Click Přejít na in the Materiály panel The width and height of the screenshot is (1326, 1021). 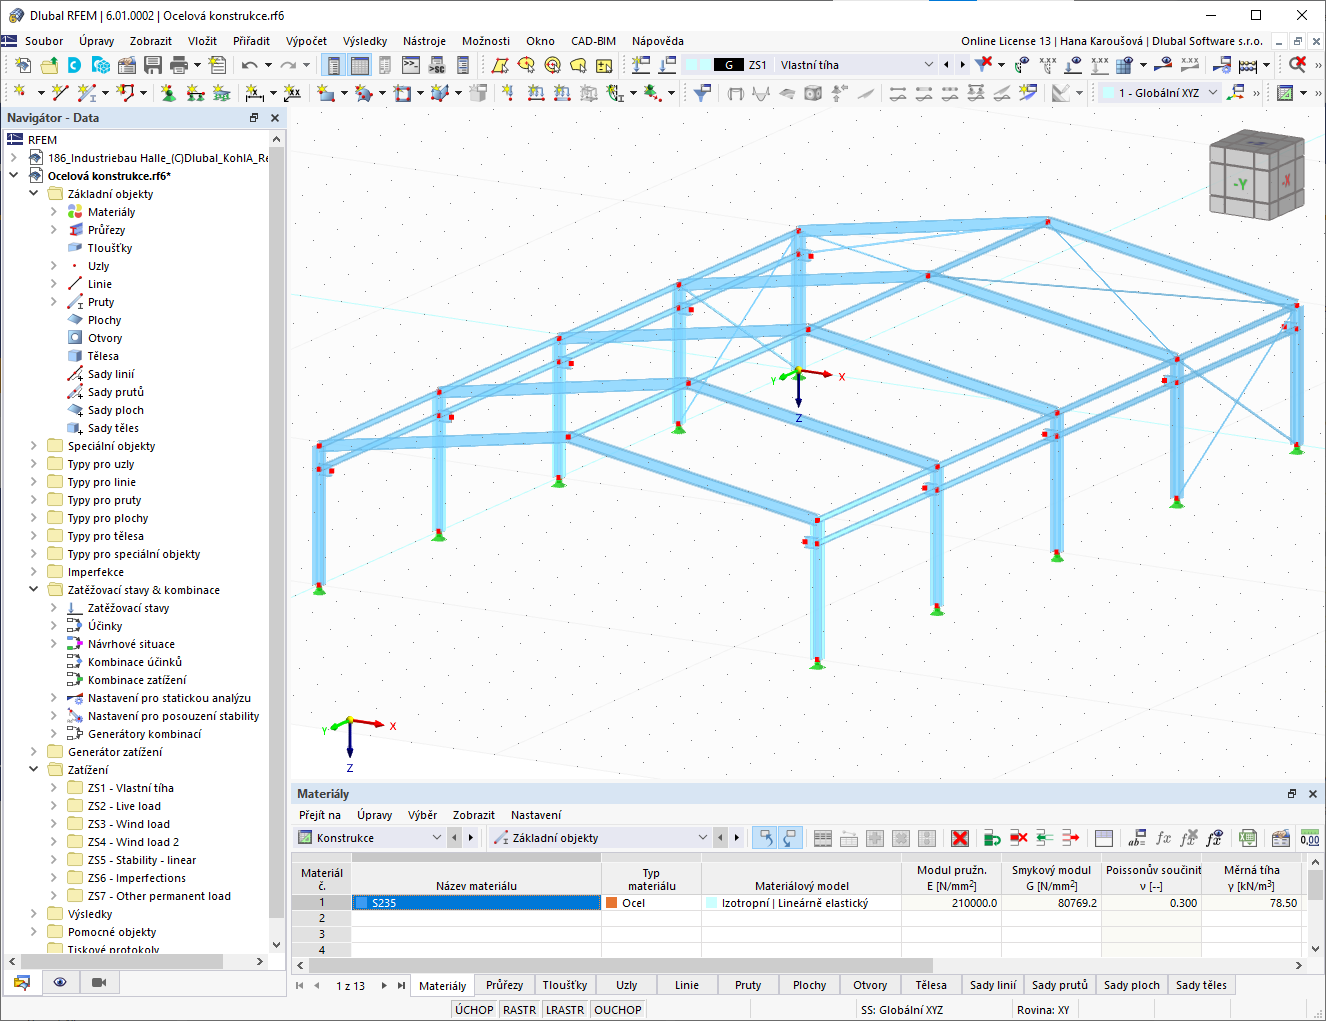tap(324, 815)
